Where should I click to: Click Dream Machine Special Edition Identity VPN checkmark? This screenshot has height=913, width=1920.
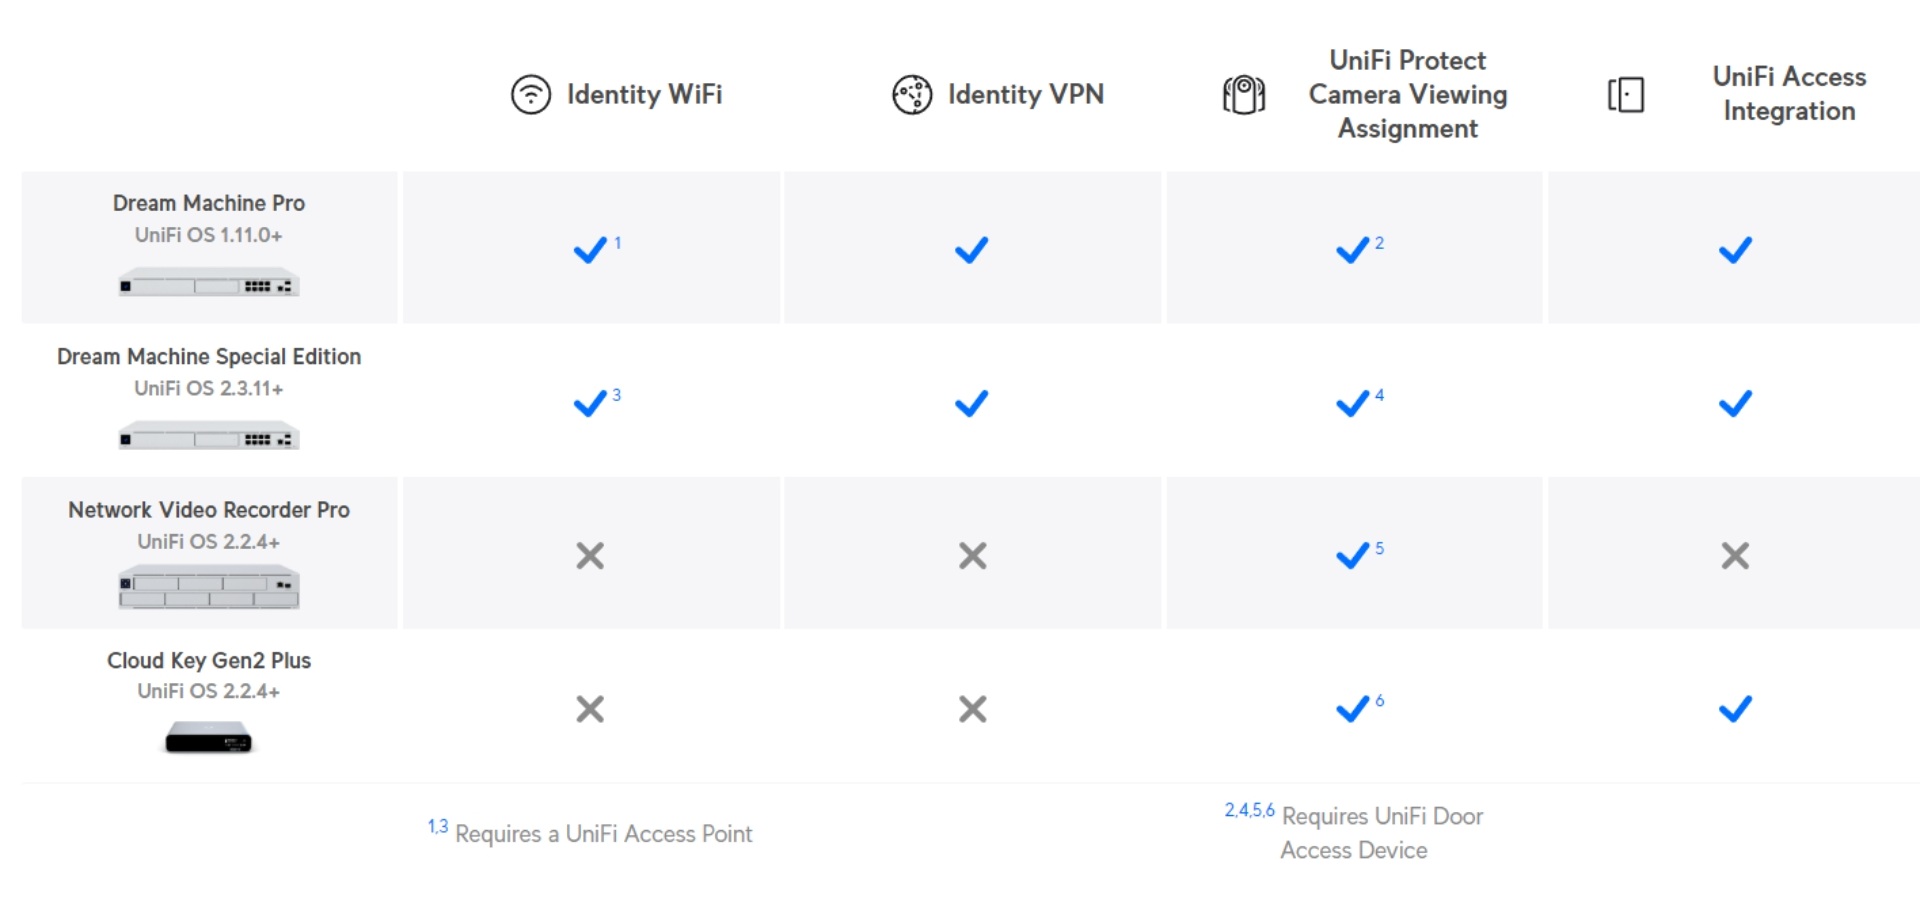(971, 403)
